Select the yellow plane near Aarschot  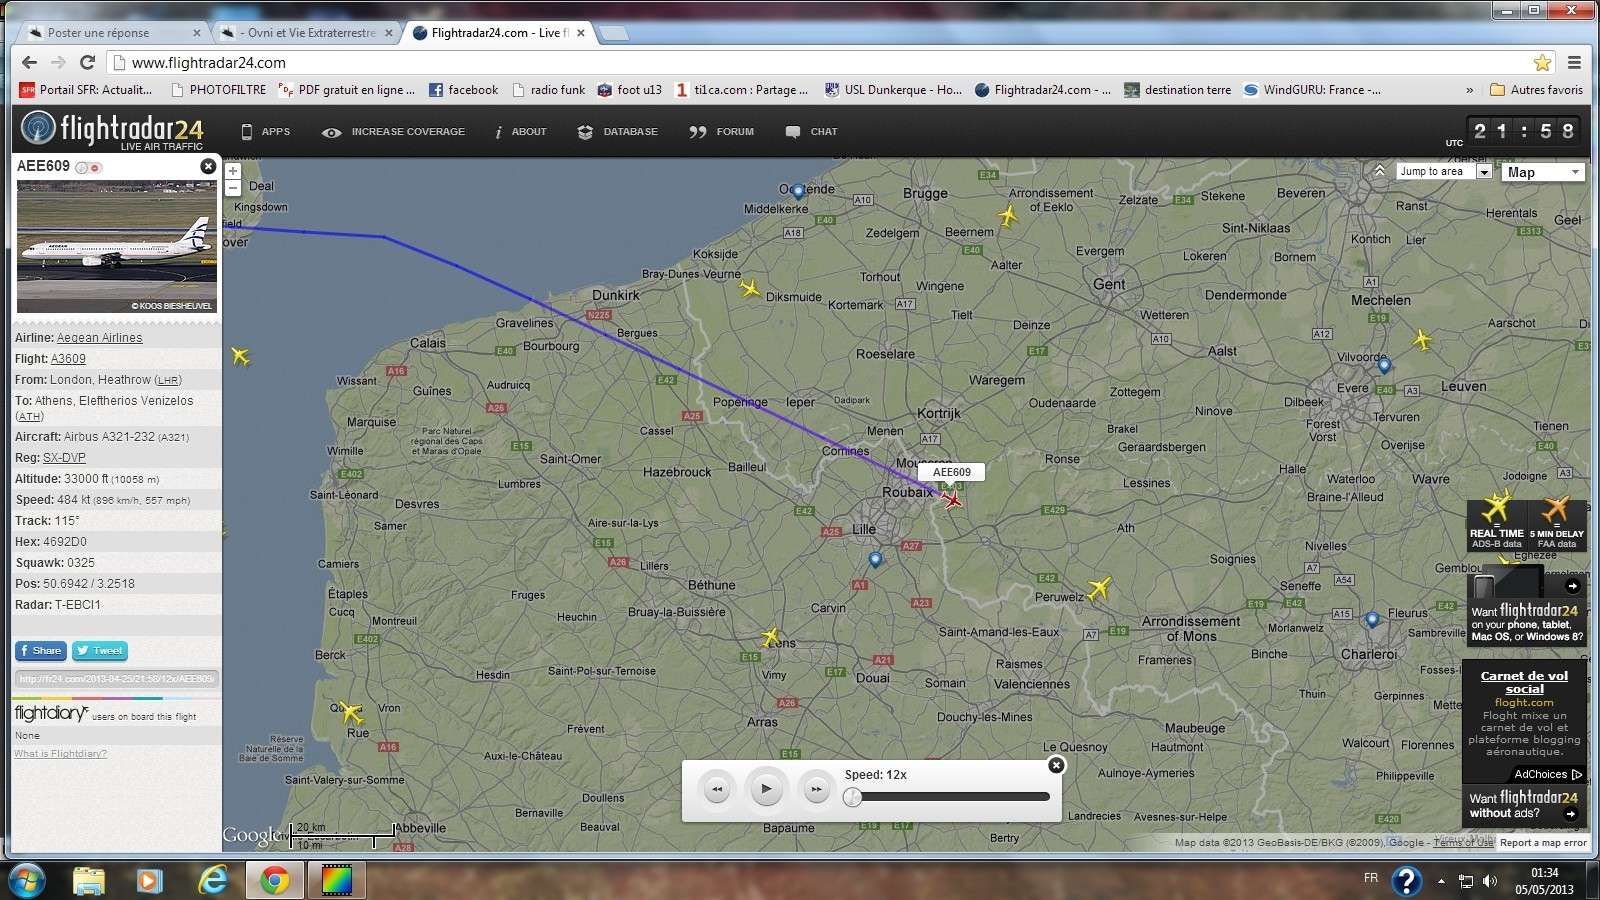tap(1422, 340)
